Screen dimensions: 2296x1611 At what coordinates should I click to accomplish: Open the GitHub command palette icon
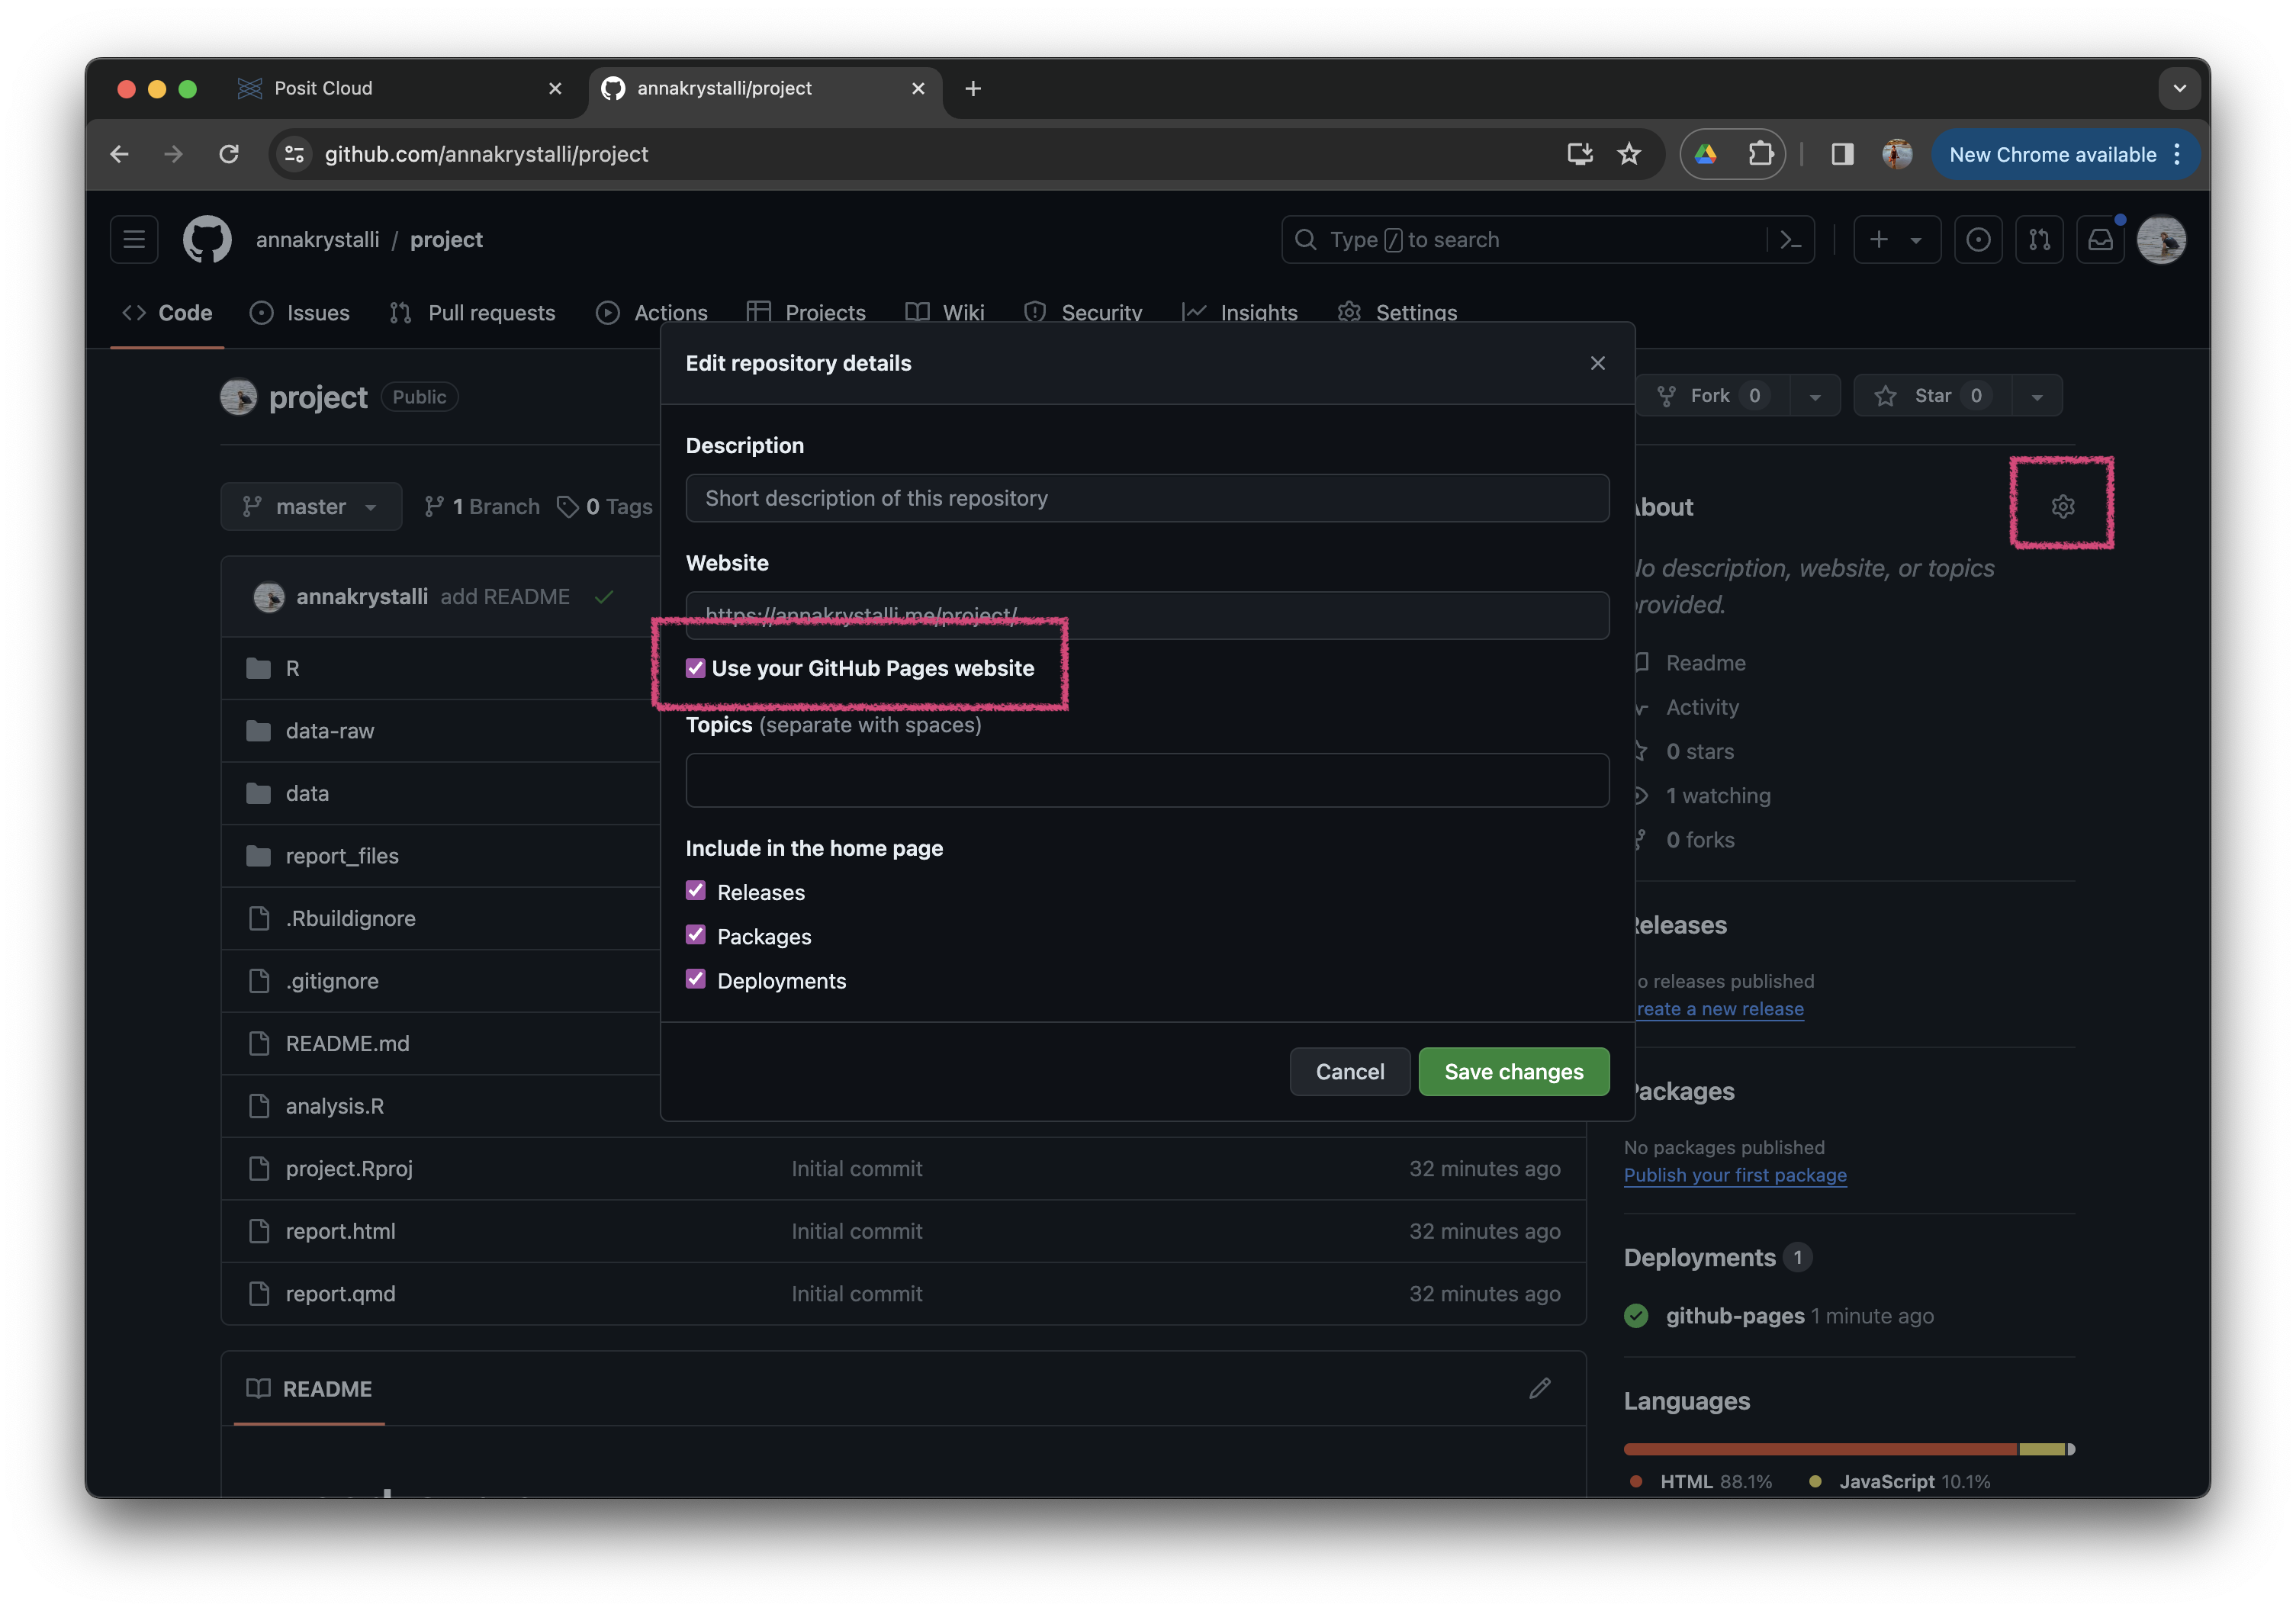coord(1790,240)
